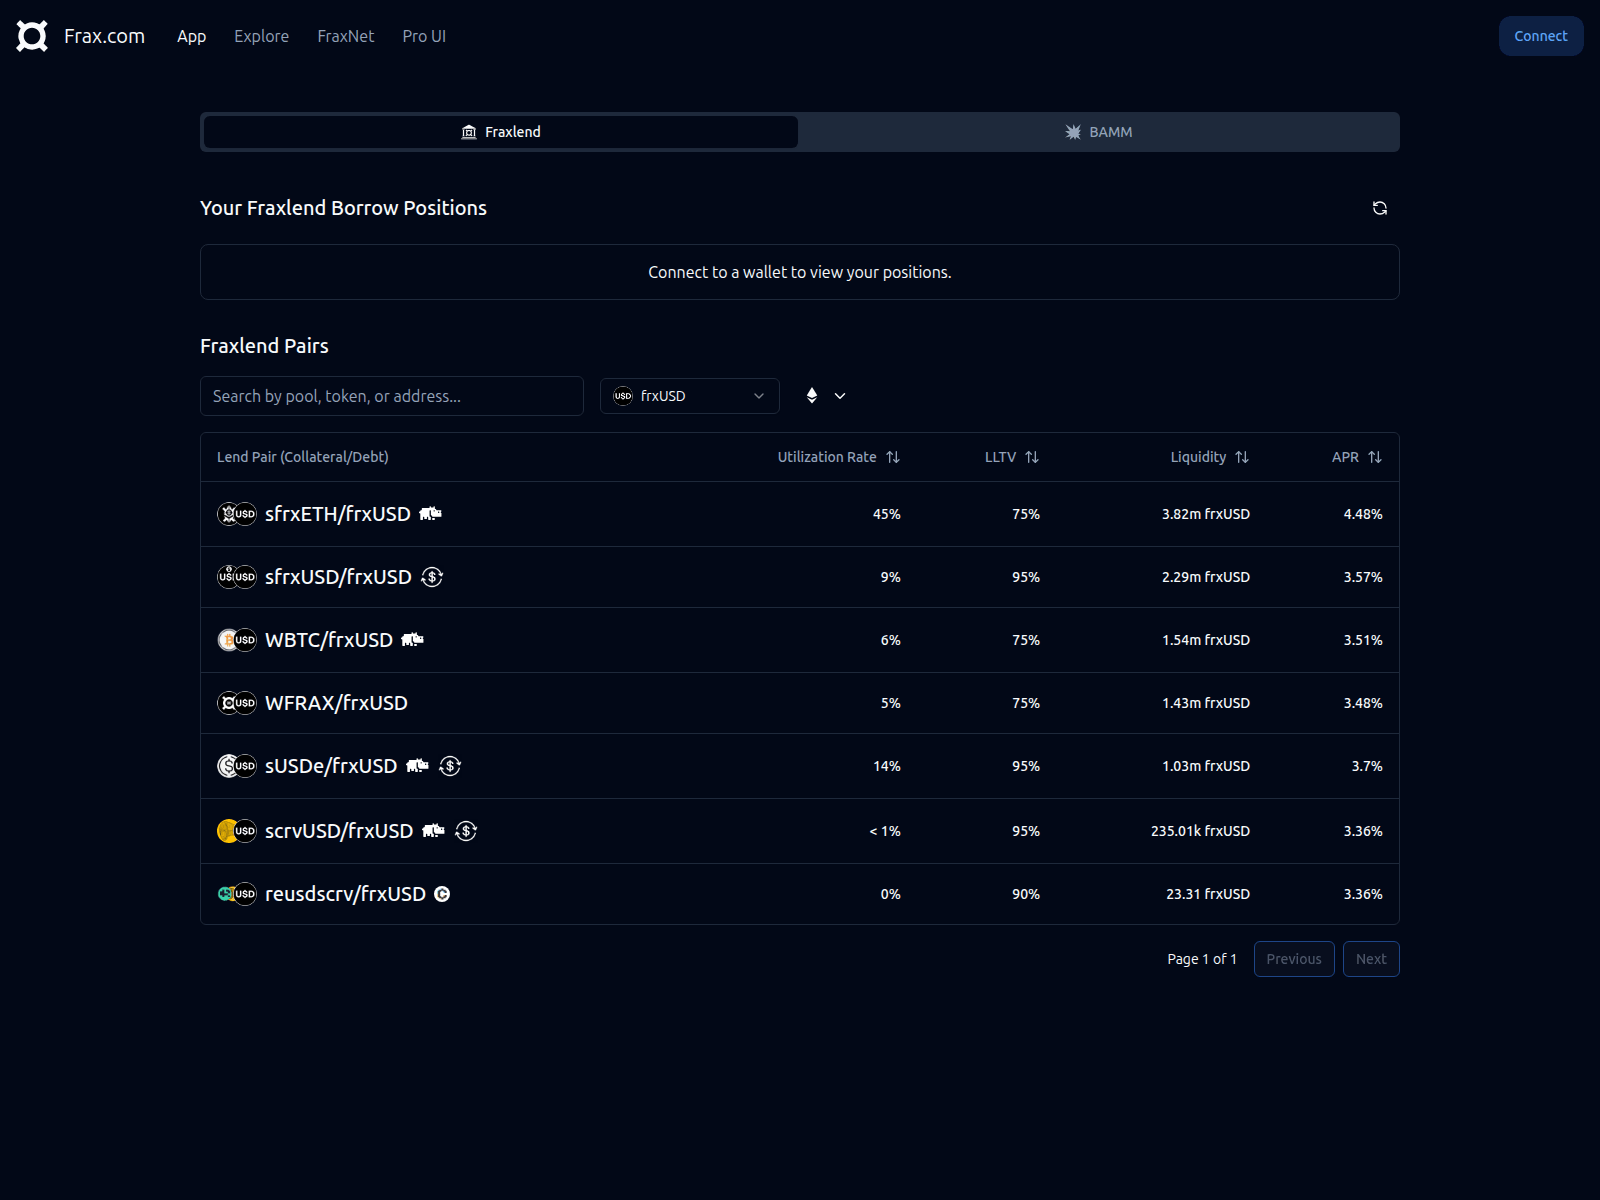Open the Explore menu

[x=262, y=36]
